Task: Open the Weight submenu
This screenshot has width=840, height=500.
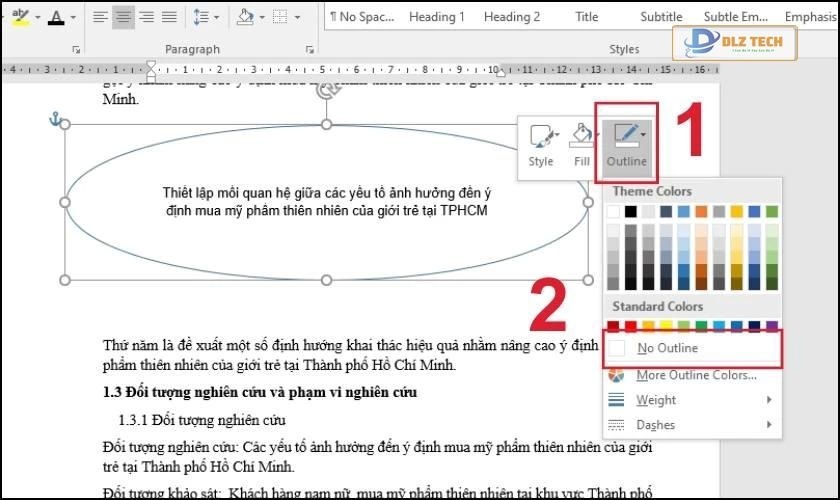Action: pyautogui.click(x=656, y=400)
